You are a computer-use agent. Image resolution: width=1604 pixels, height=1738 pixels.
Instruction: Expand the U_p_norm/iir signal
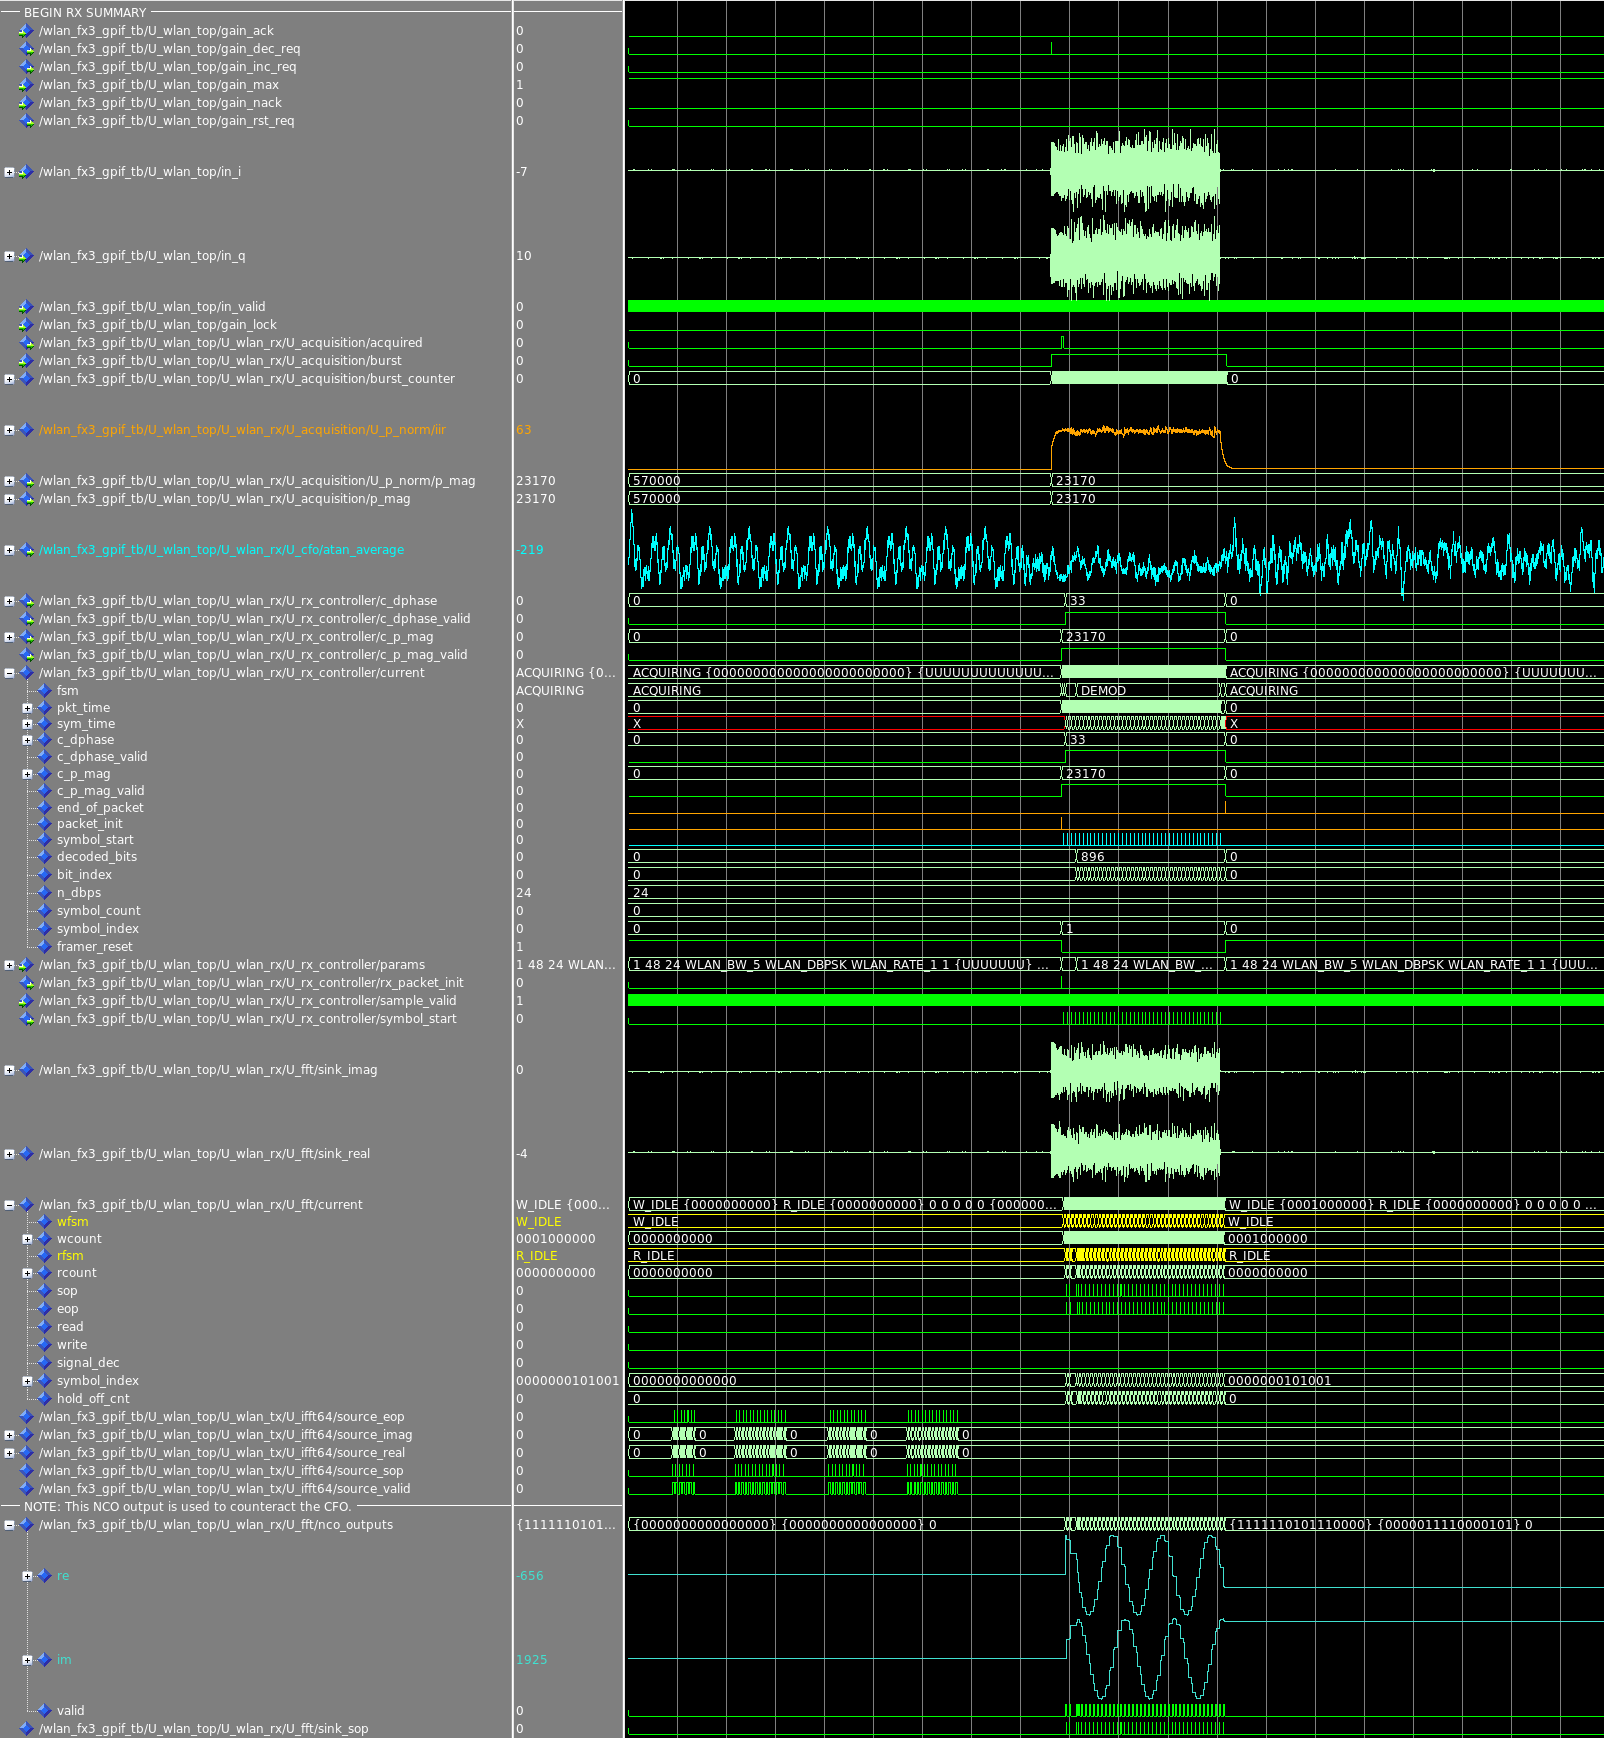pos(9,430)
